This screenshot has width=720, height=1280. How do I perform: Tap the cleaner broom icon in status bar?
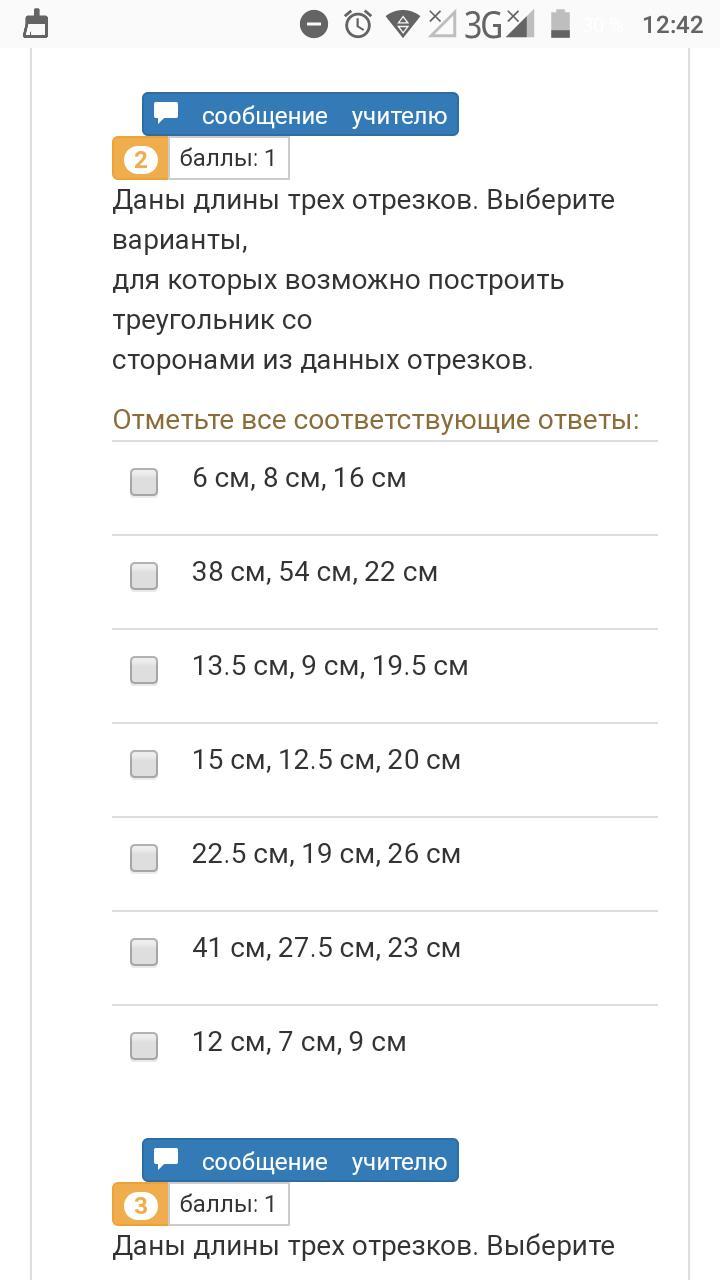click(36, 24)
